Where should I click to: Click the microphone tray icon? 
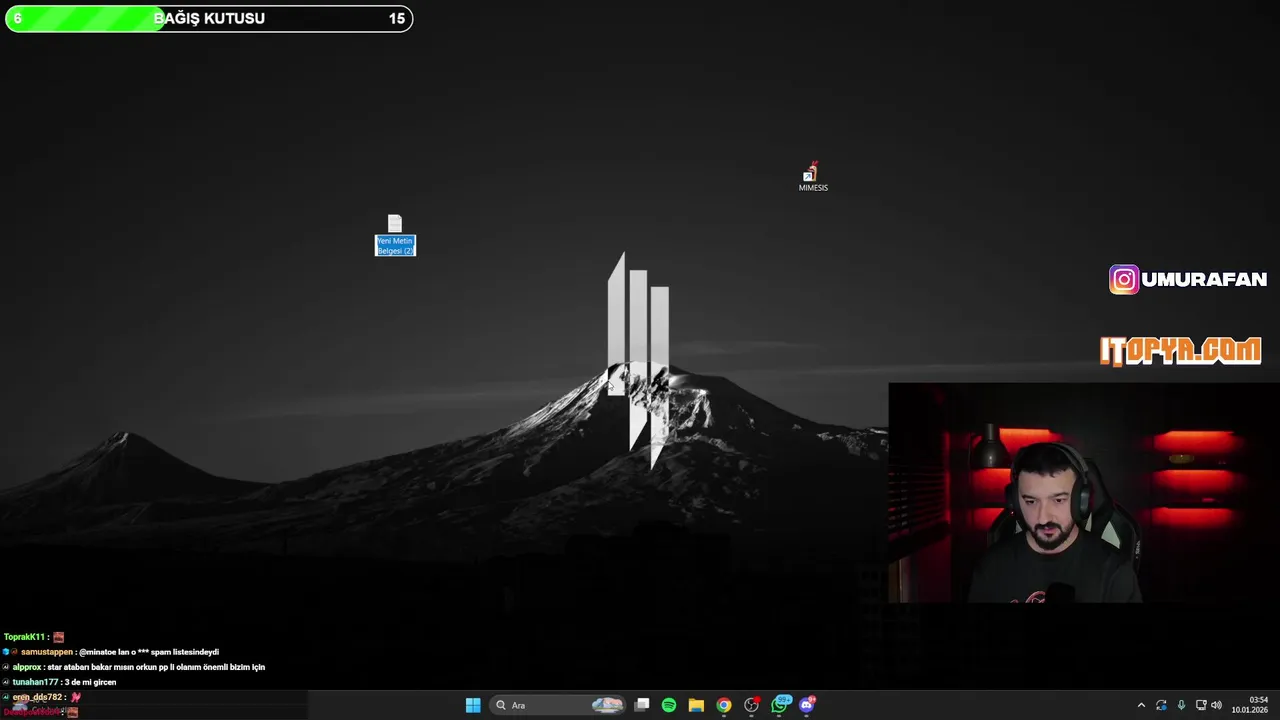[1181, 705]
